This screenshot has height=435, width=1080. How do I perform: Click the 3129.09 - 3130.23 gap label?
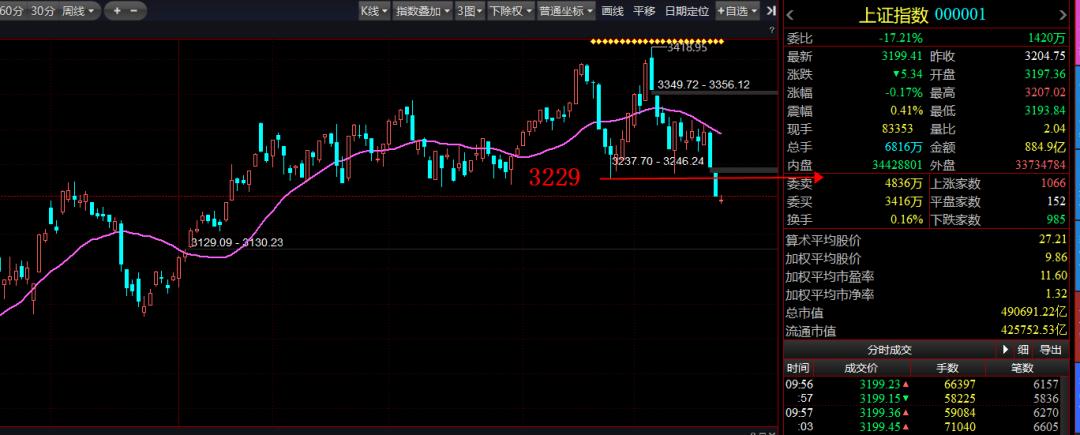point(237,242)
